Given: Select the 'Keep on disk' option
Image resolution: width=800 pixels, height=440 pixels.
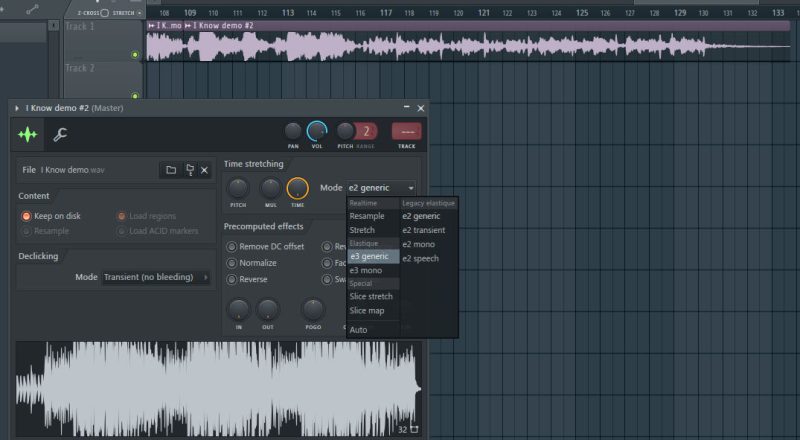Looking at the screenshot, I should (x=51, y=216).
